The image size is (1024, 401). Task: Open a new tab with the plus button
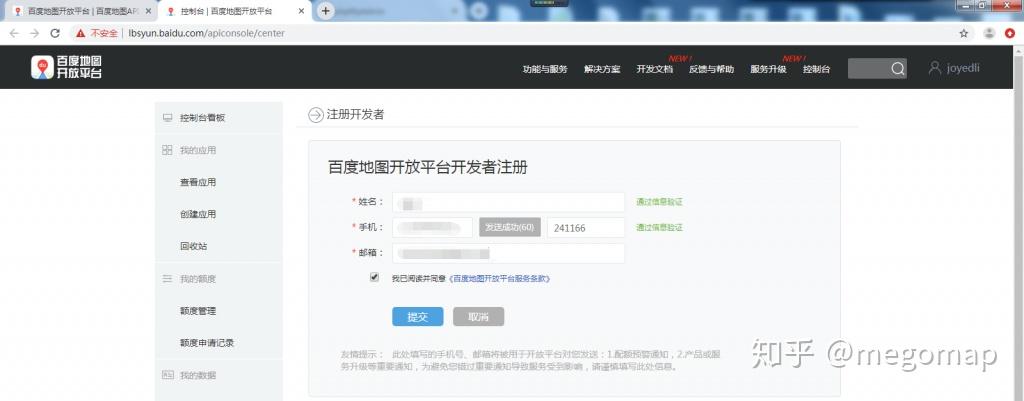pyautogui.click(x=325, y=11)
